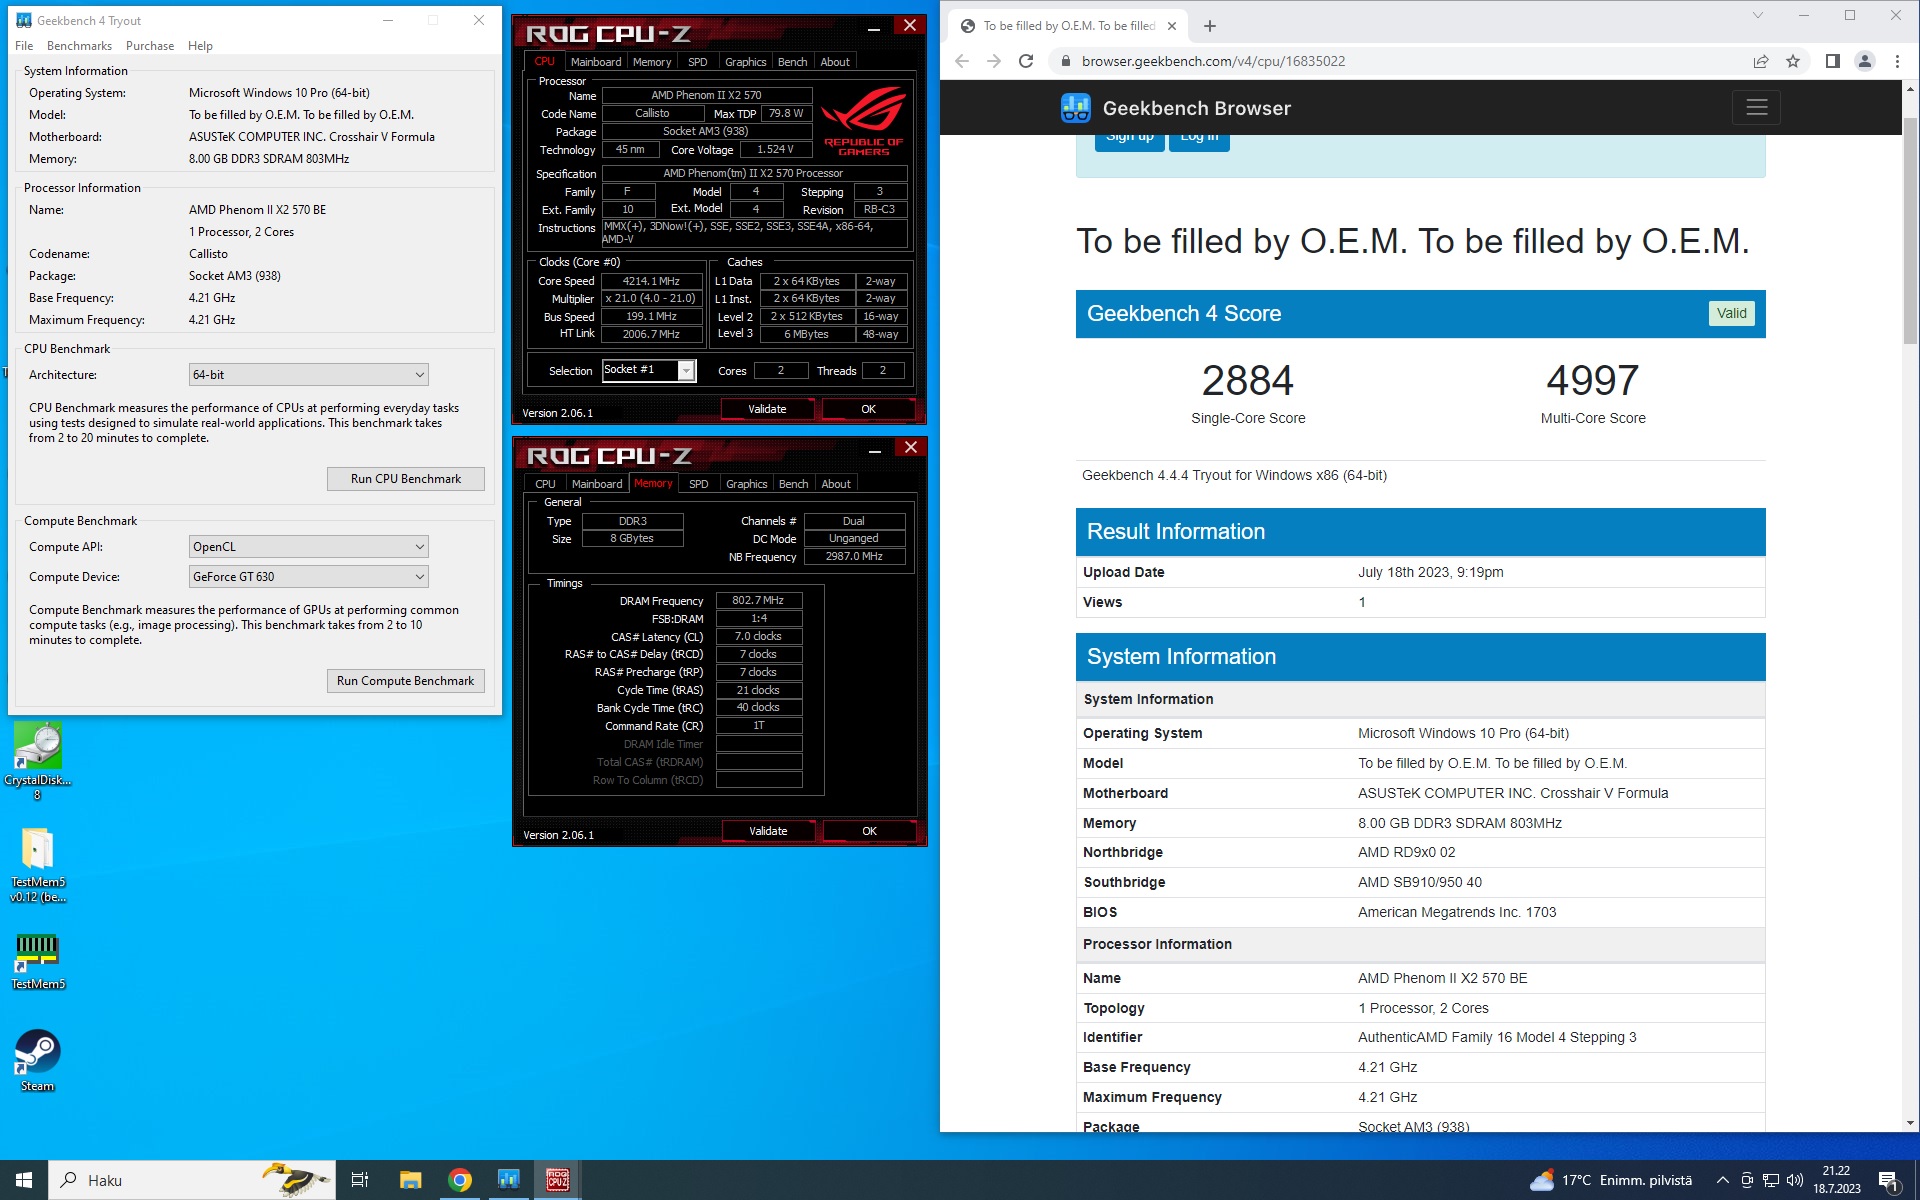Viewport: 1920px width, 1200px height.
Task: Open Geekbench Benchmarks menu
Action: tap(79, 46)
